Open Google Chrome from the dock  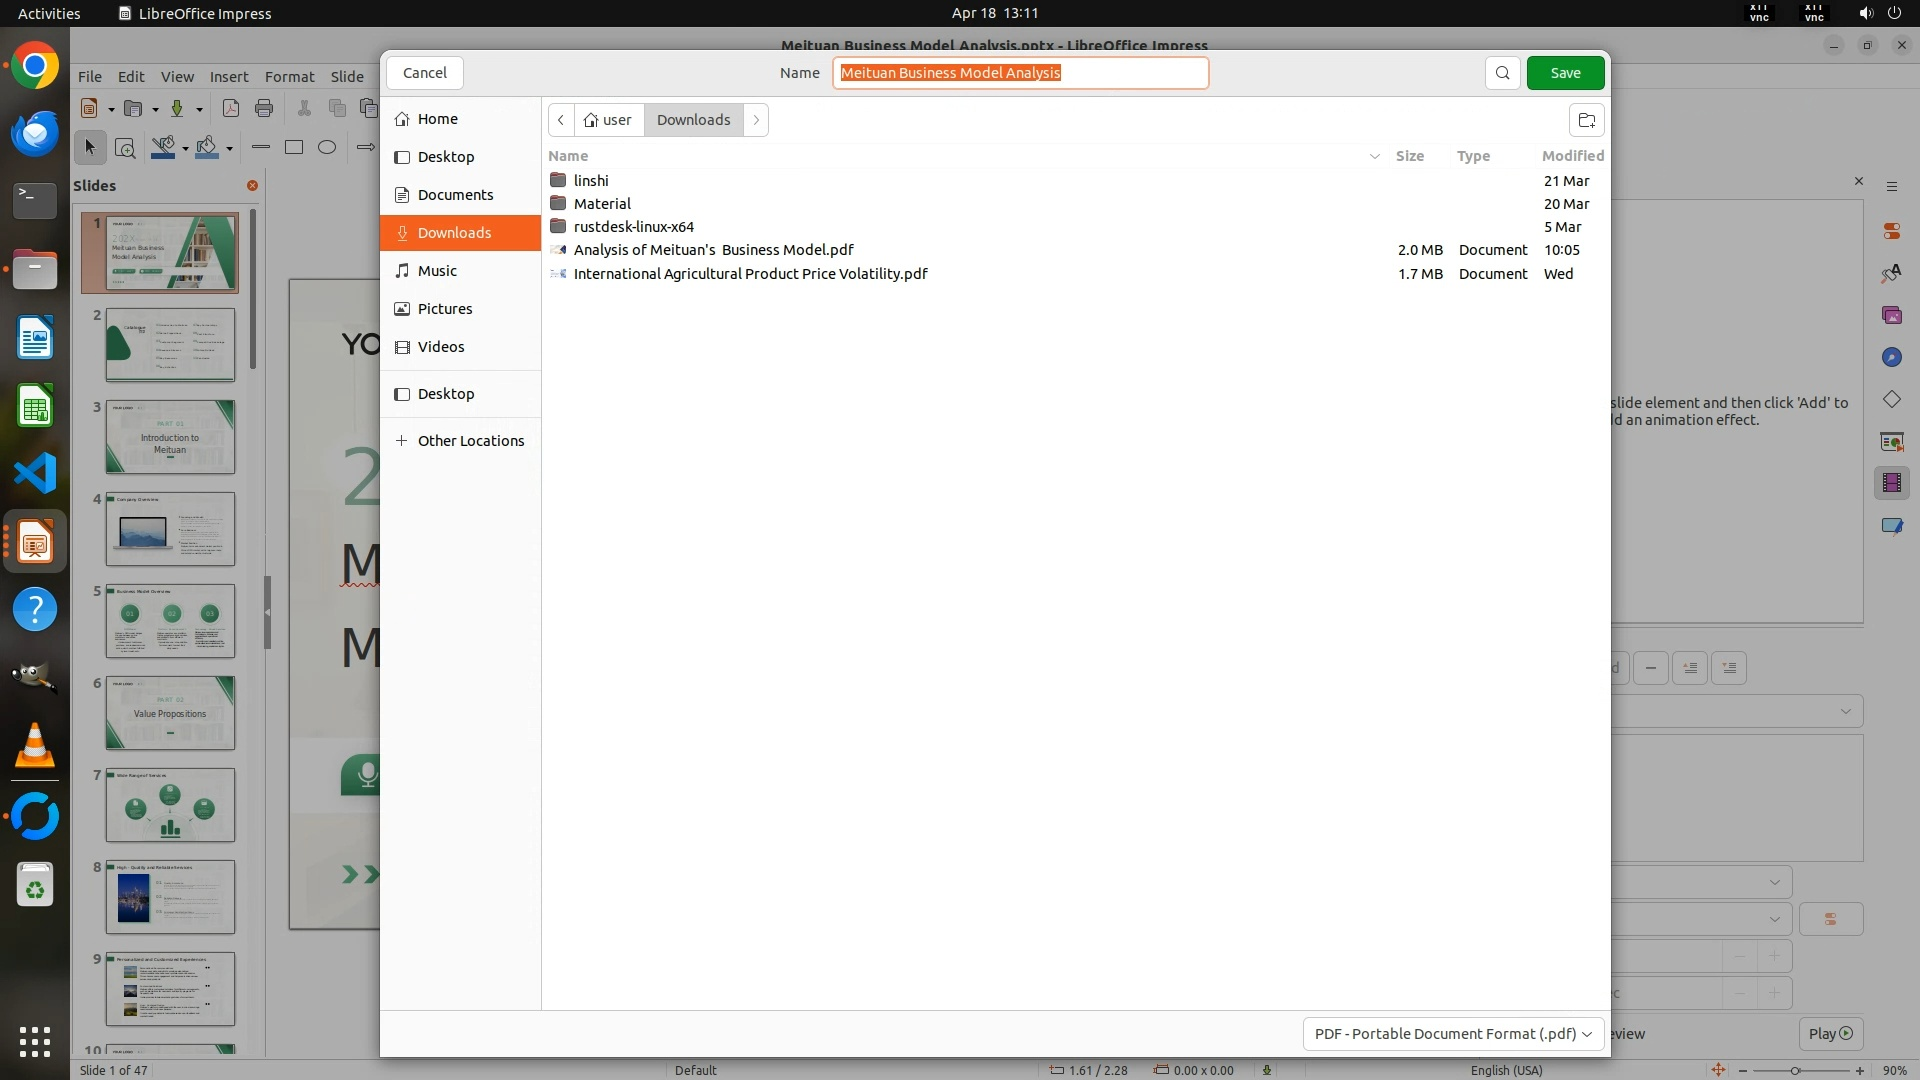(35, 67)
